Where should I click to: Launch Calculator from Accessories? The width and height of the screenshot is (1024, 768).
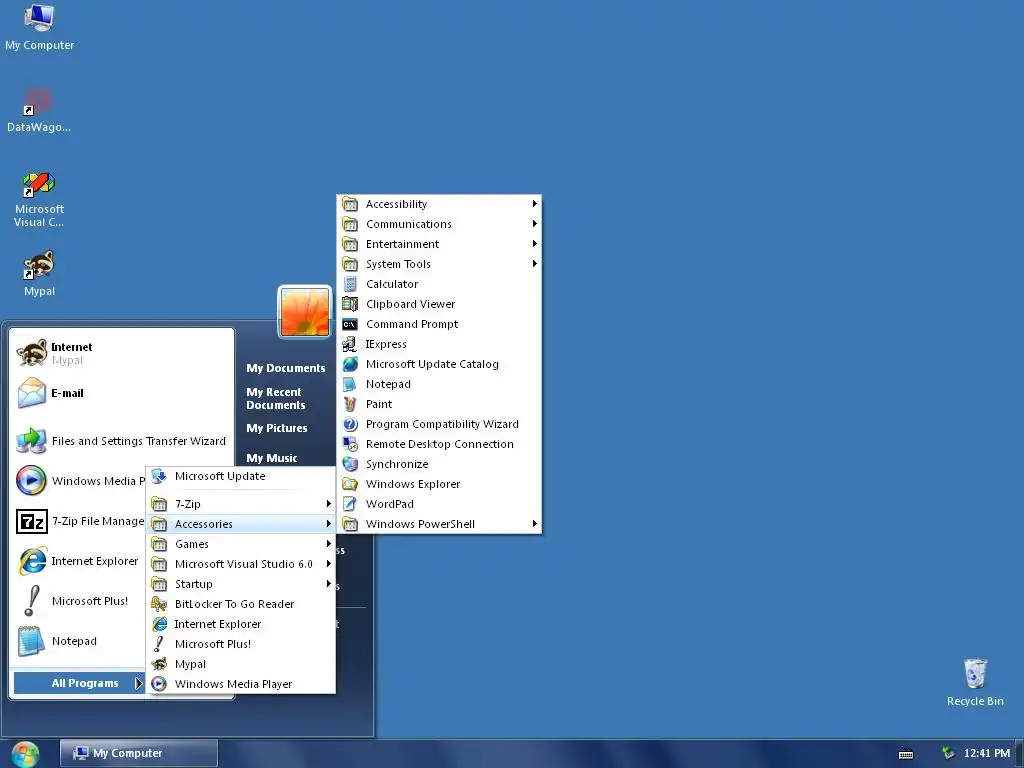(x=439, y=284)
